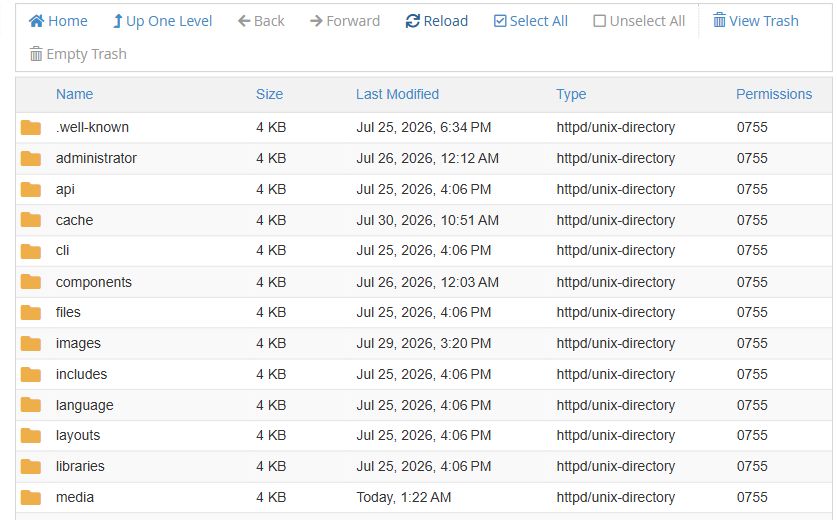The height and width of the screenshot is (520, 837).
Task: Select the cli folder name
Action: 62,250
